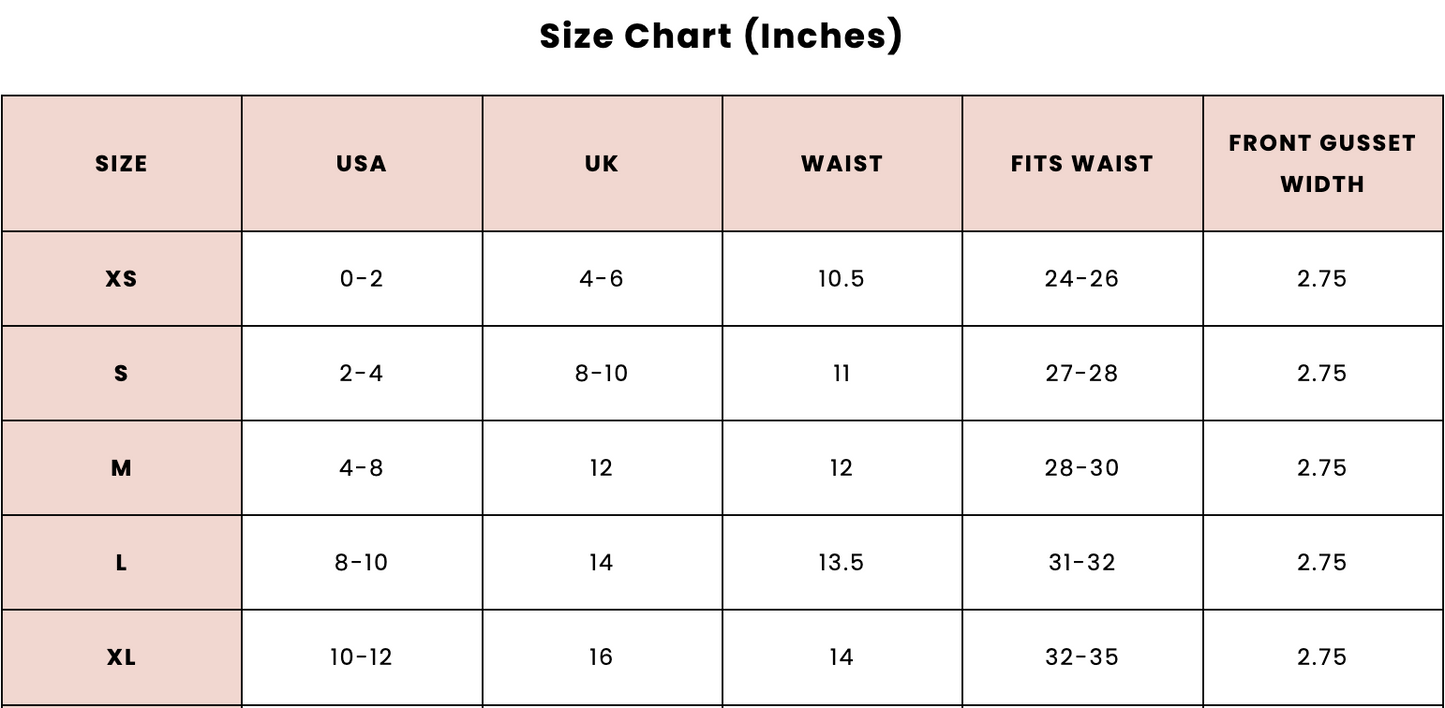
Task: Click the WAIST column header
Action: pos(842,164)
